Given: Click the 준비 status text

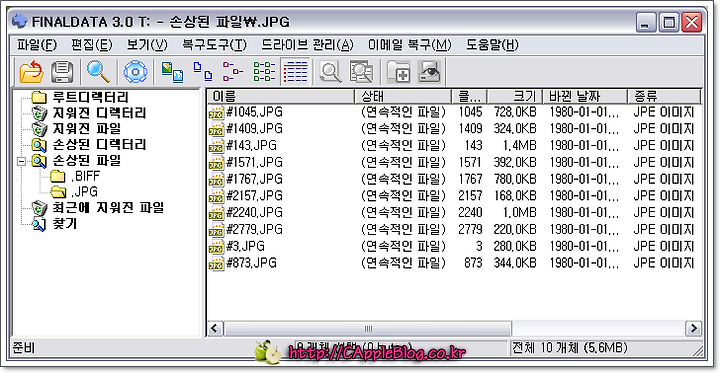Looking at the screenshot, I should coord(24,348).
